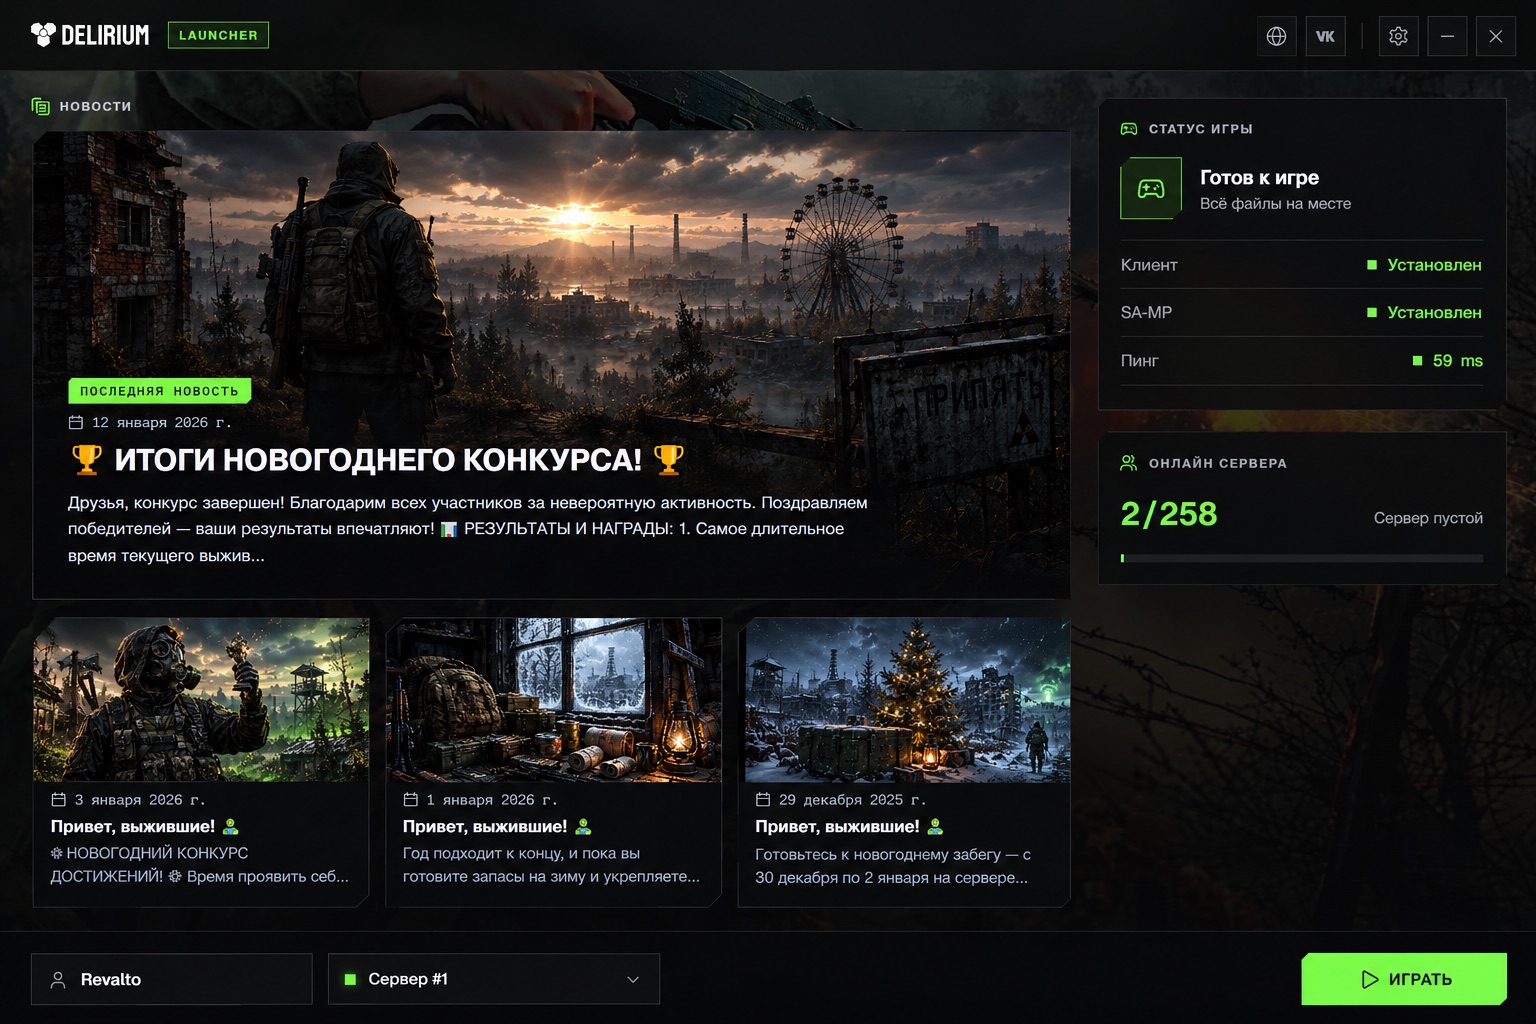
Task: Click the chevron arrow in server selector
Action: 633,979
